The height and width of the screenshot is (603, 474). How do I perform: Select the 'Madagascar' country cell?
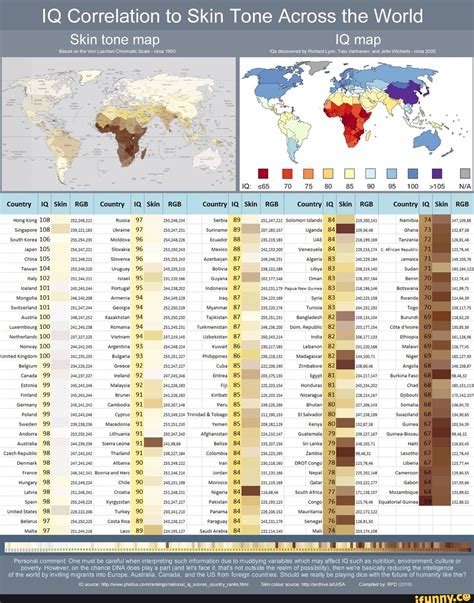[x=308, y=356]
